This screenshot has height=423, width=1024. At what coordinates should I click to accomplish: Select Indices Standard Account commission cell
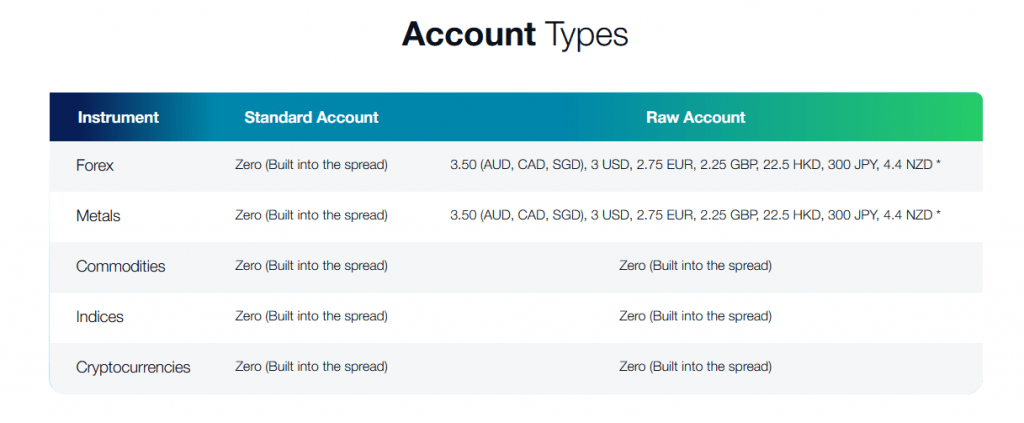coord(311,316)
